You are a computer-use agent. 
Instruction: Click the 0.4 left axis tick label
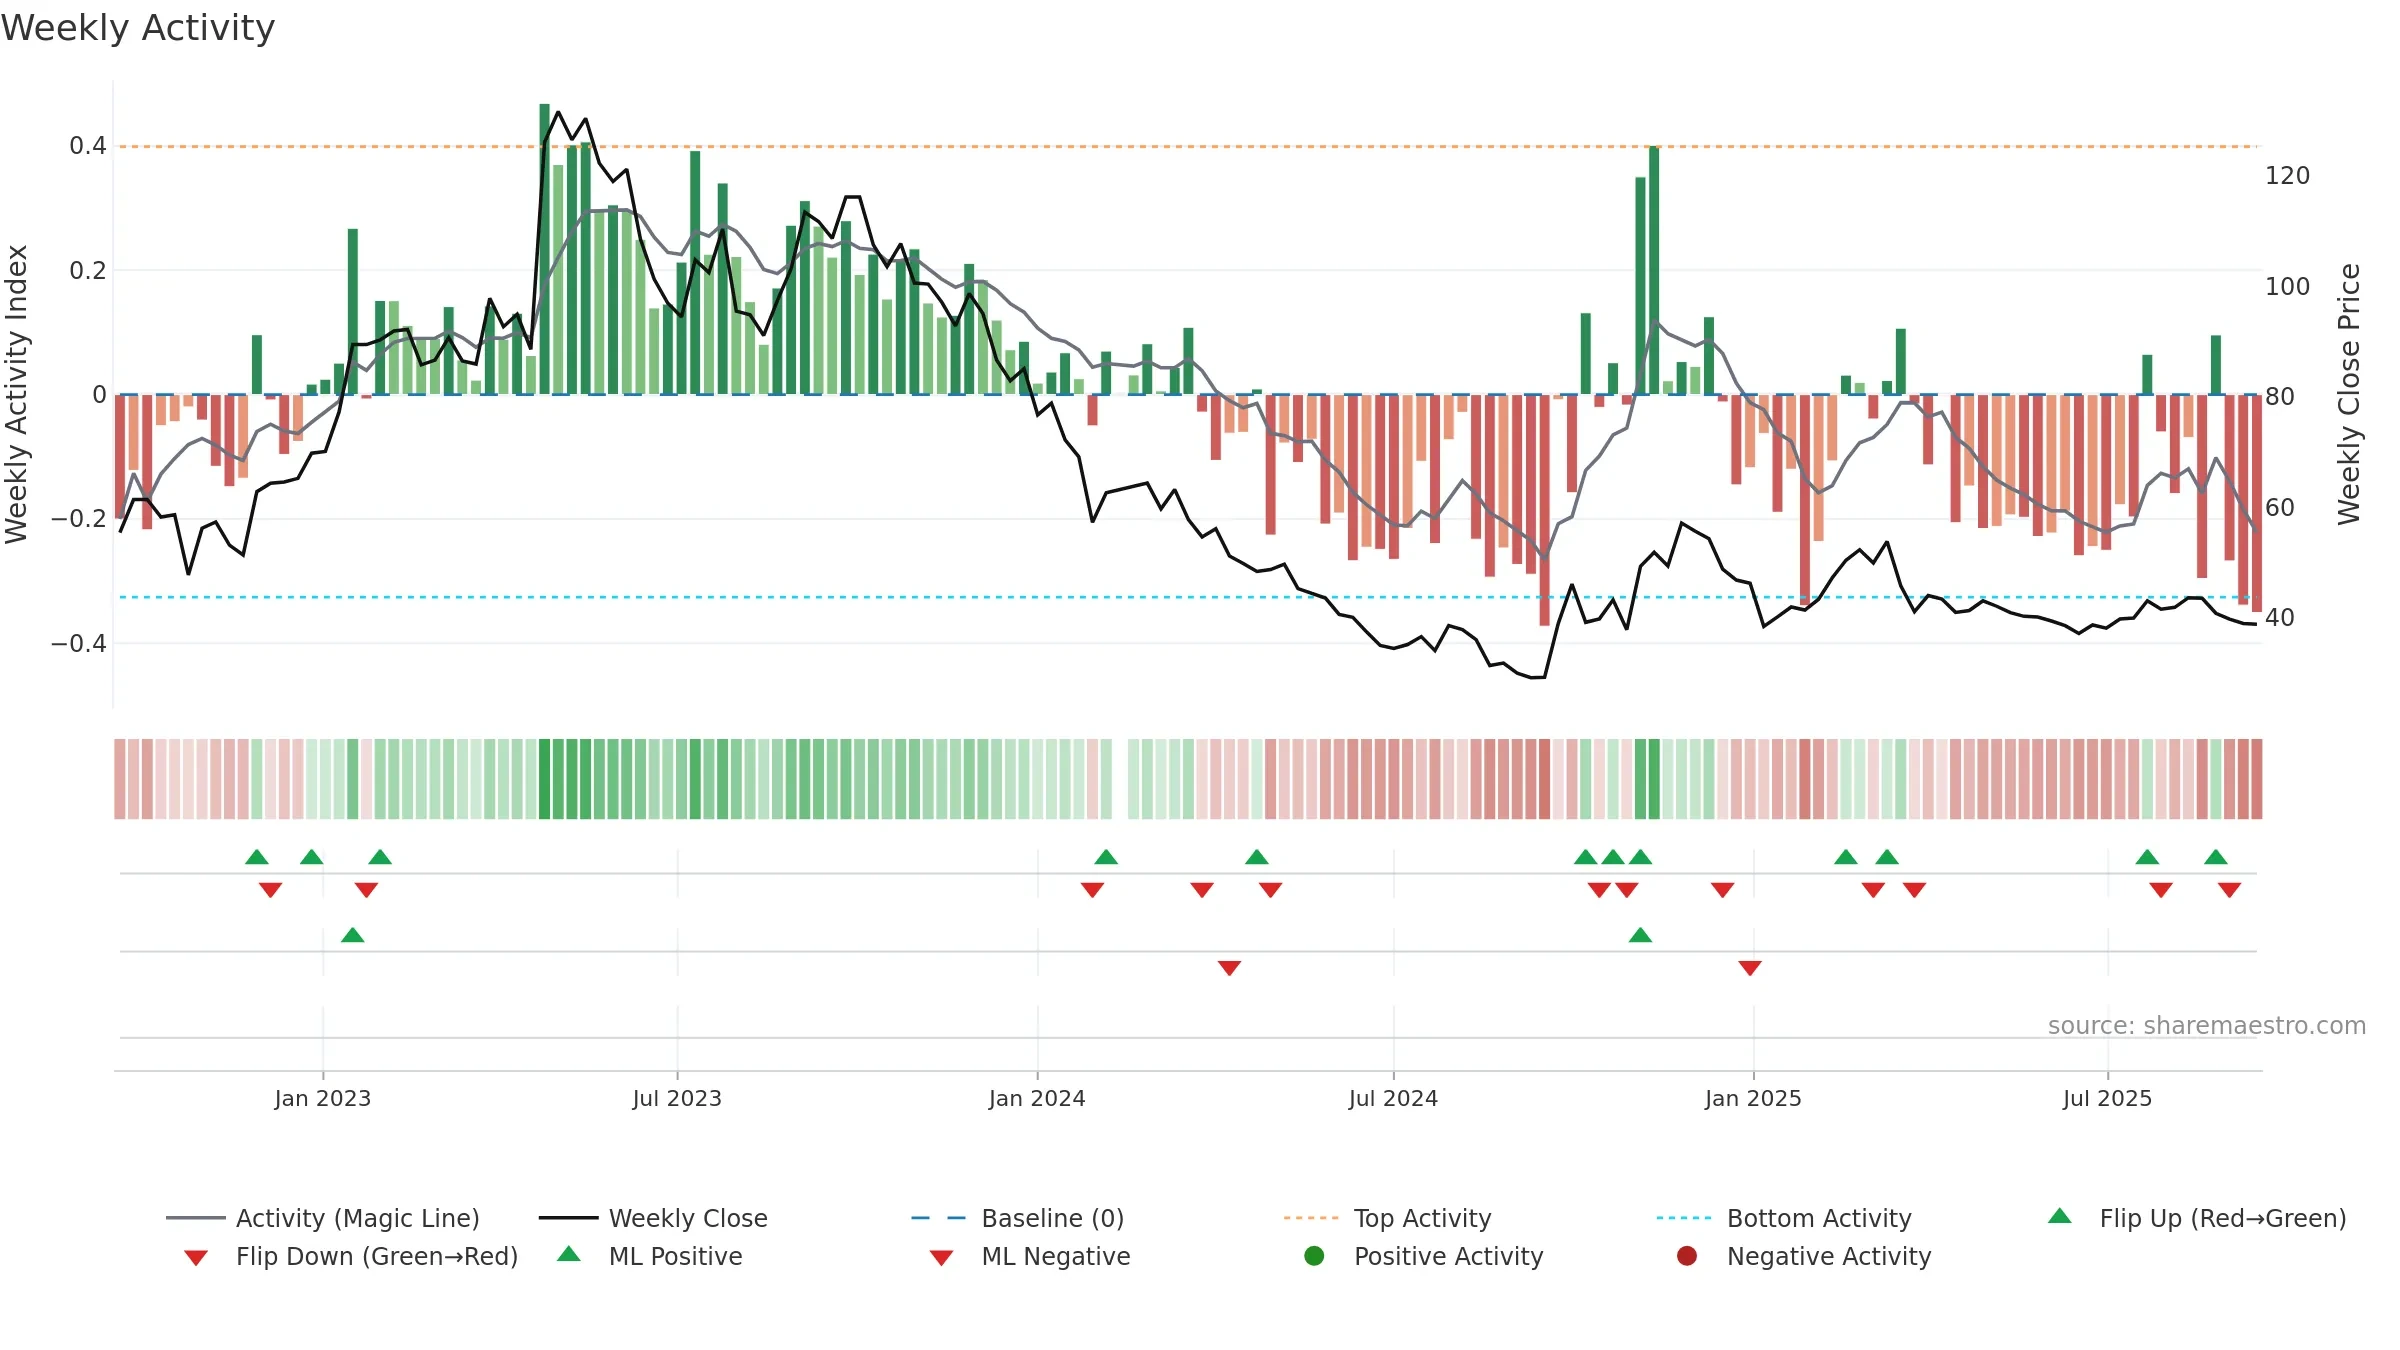pyautogui.click(x=88, y=146)
